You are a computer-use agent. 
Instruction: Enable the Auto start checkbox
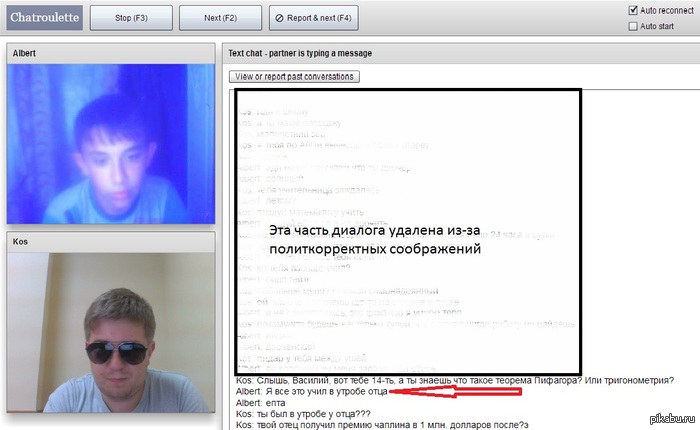(633, 26)
